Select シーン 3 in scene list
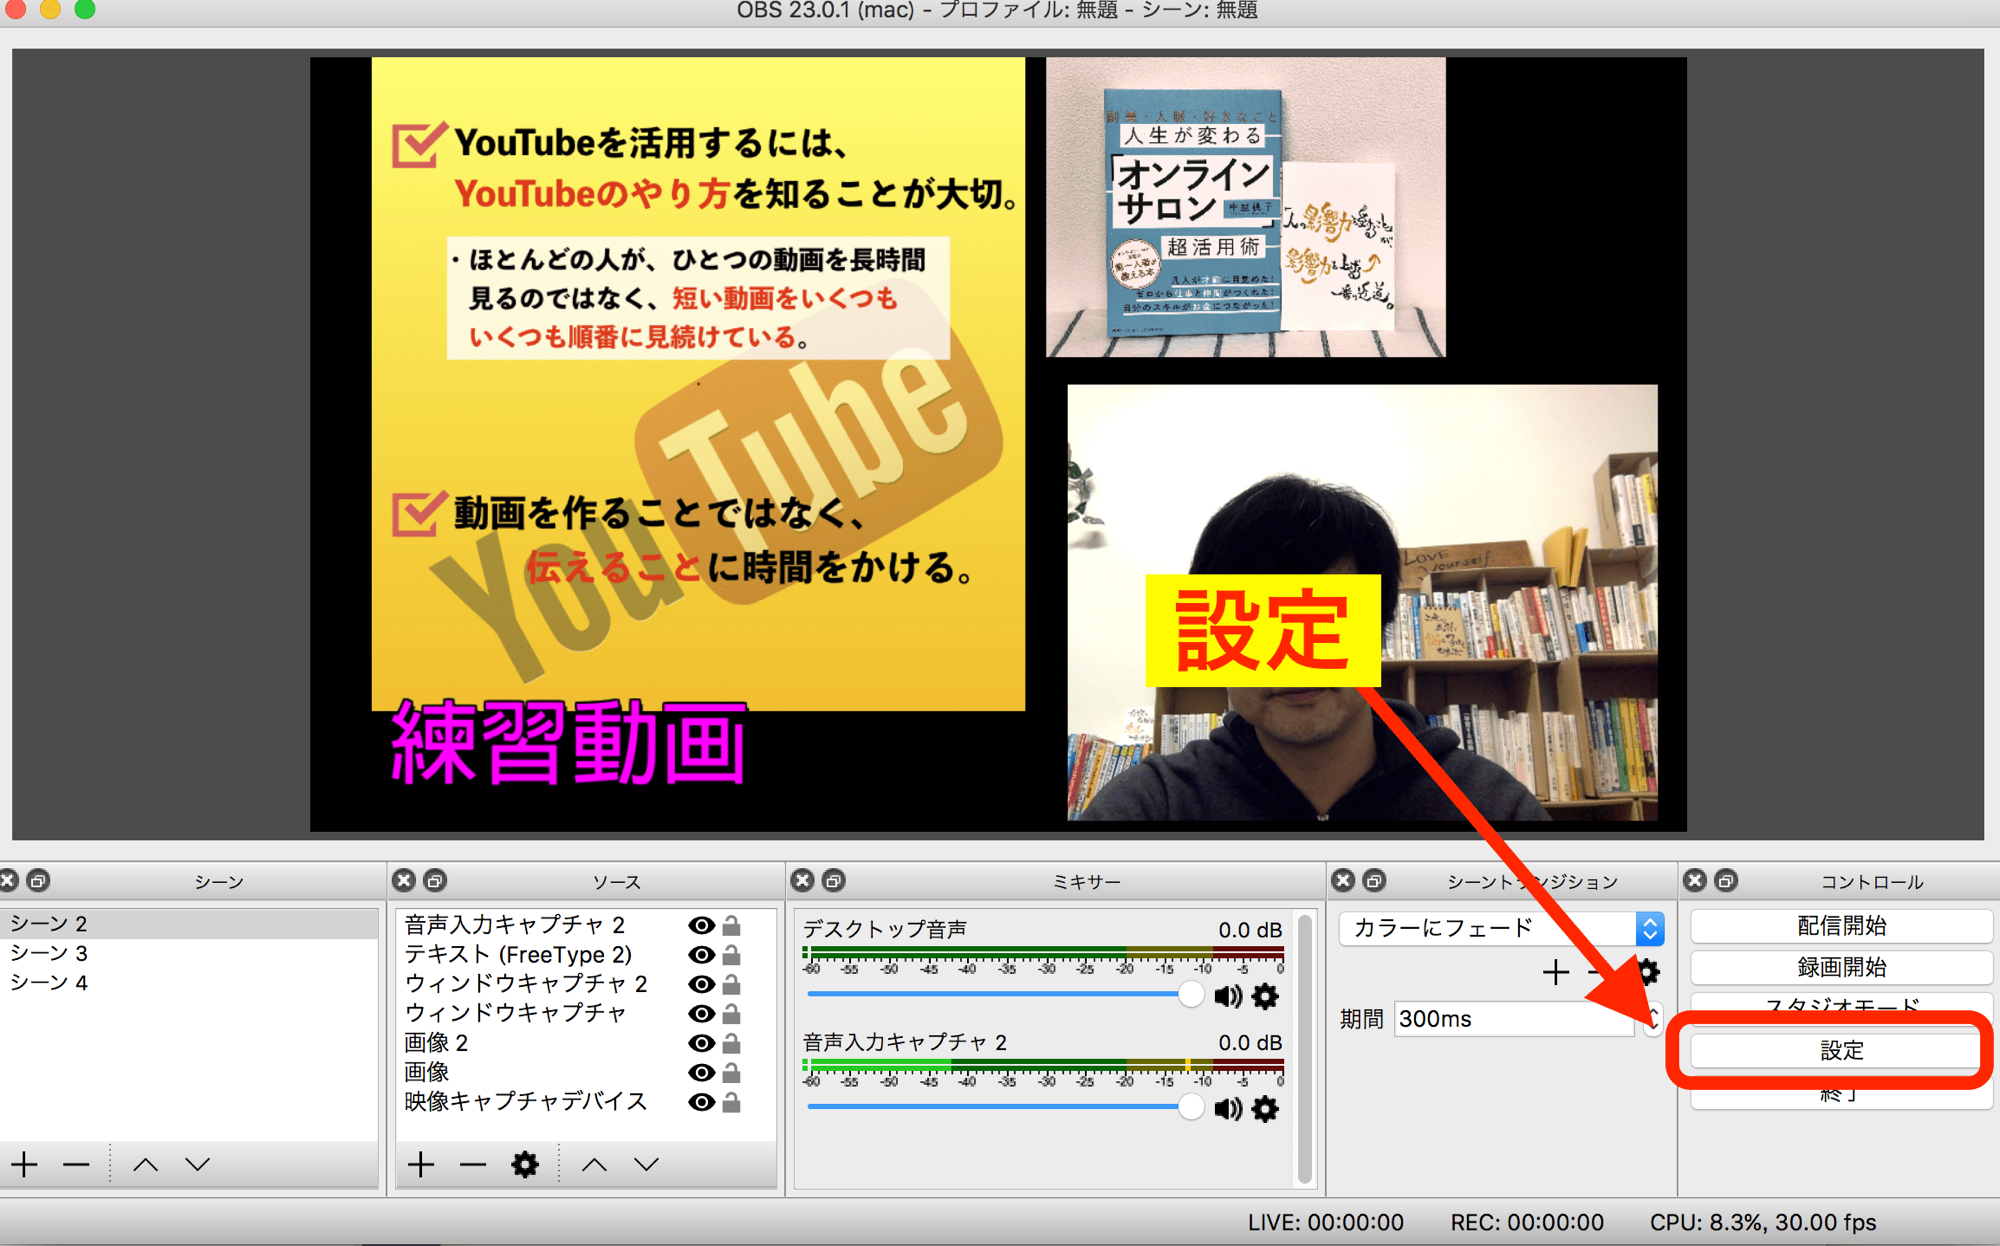The width and height of the screenshot is (2000, 1246). click(x=189, y=953)
